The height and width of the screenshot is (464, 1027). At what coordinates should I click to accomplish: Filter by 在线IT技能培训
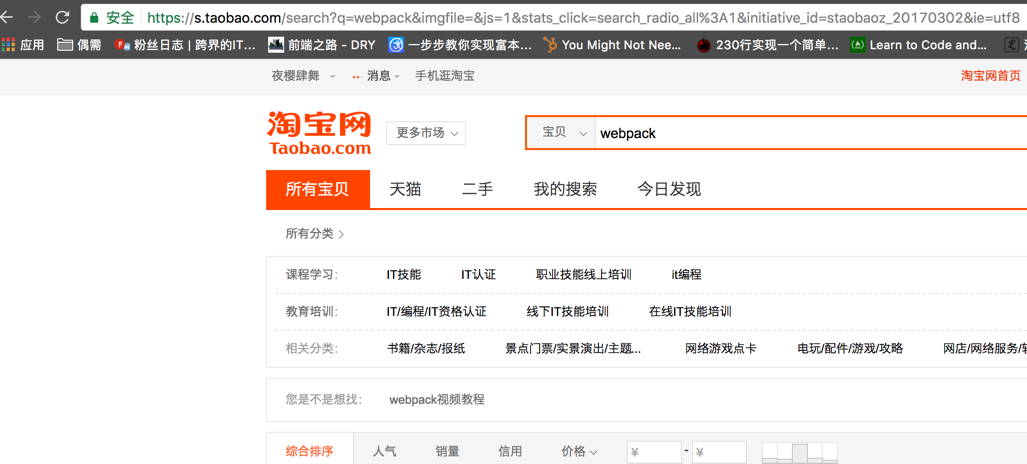tap(690, 311)
